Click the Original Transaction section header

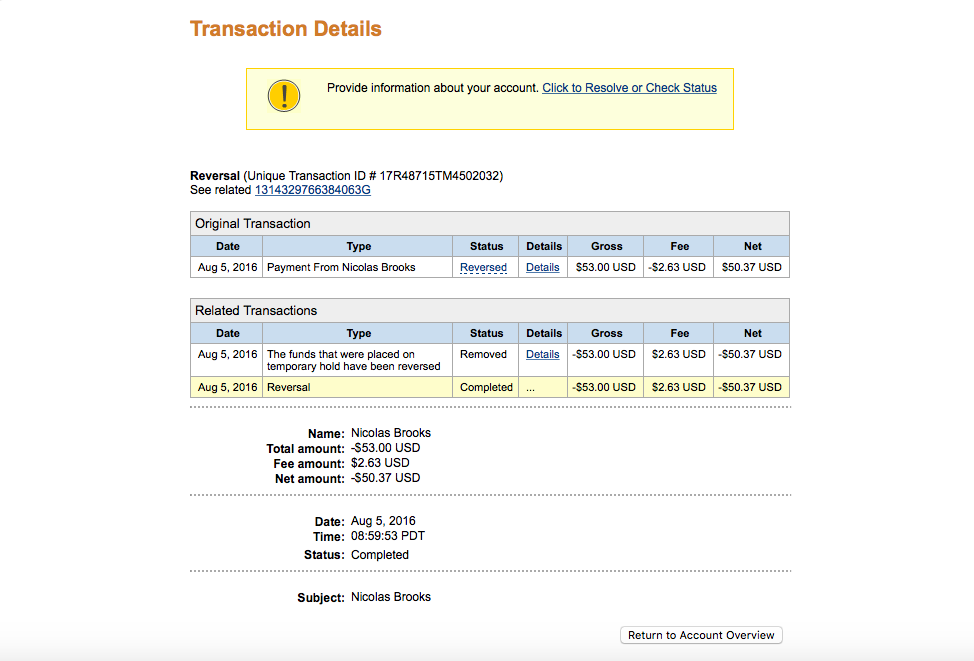pos(489,224)
